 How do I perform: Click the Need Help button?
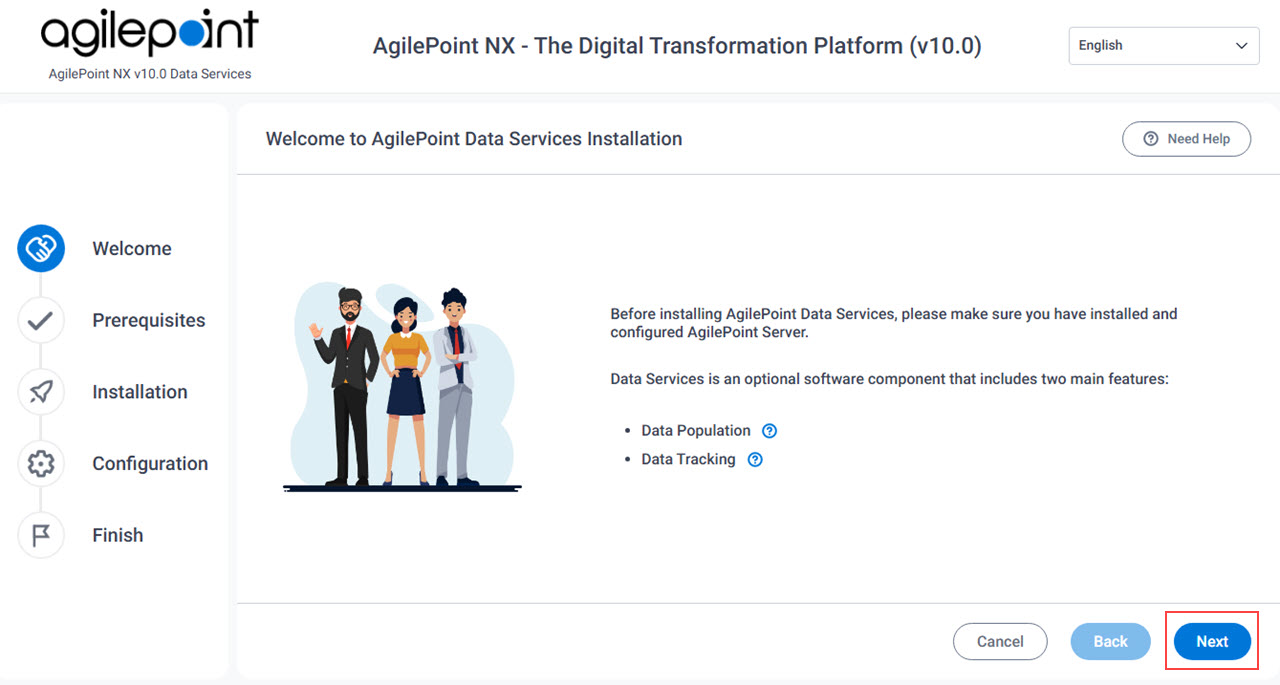[x=1186, y=139]
